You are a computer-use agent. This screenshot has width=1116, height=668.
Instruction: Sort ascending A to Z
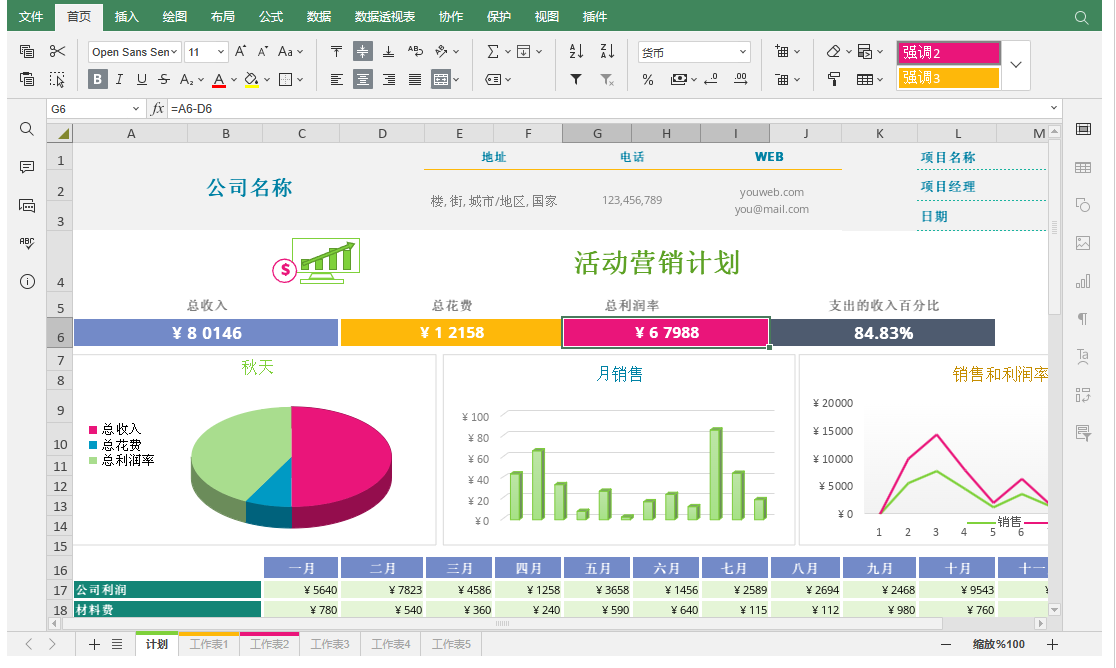(x=577, y=51)
